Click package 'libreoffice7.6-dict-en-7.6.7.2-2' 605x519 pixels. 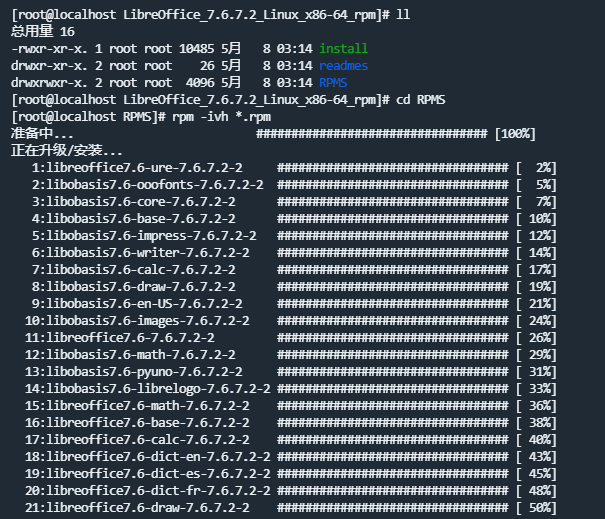click(158, 456)
